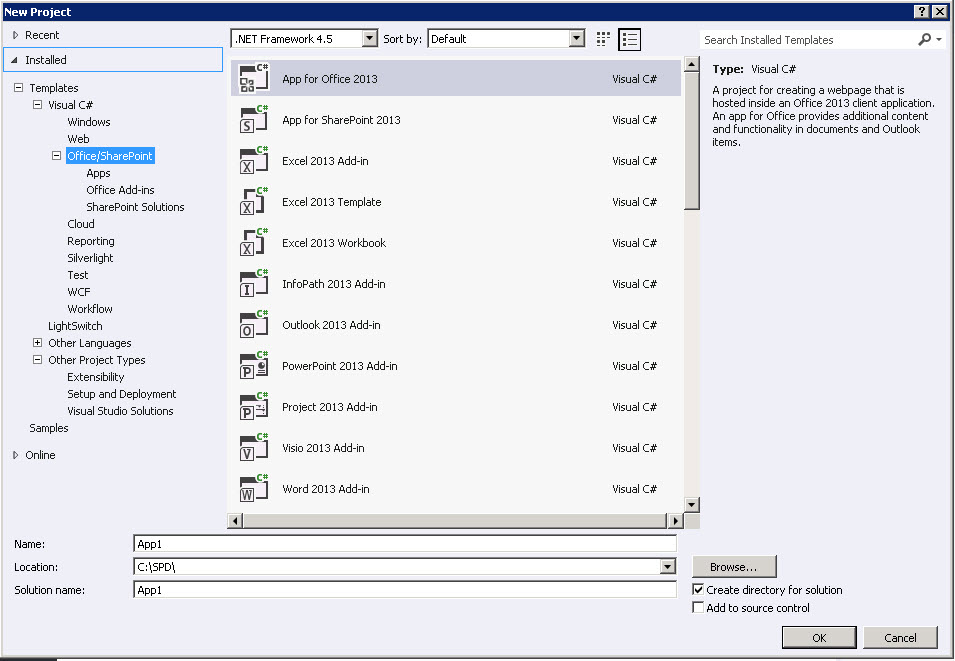
Task: Click the Browse... button
Action: click(x=733, y=567)
